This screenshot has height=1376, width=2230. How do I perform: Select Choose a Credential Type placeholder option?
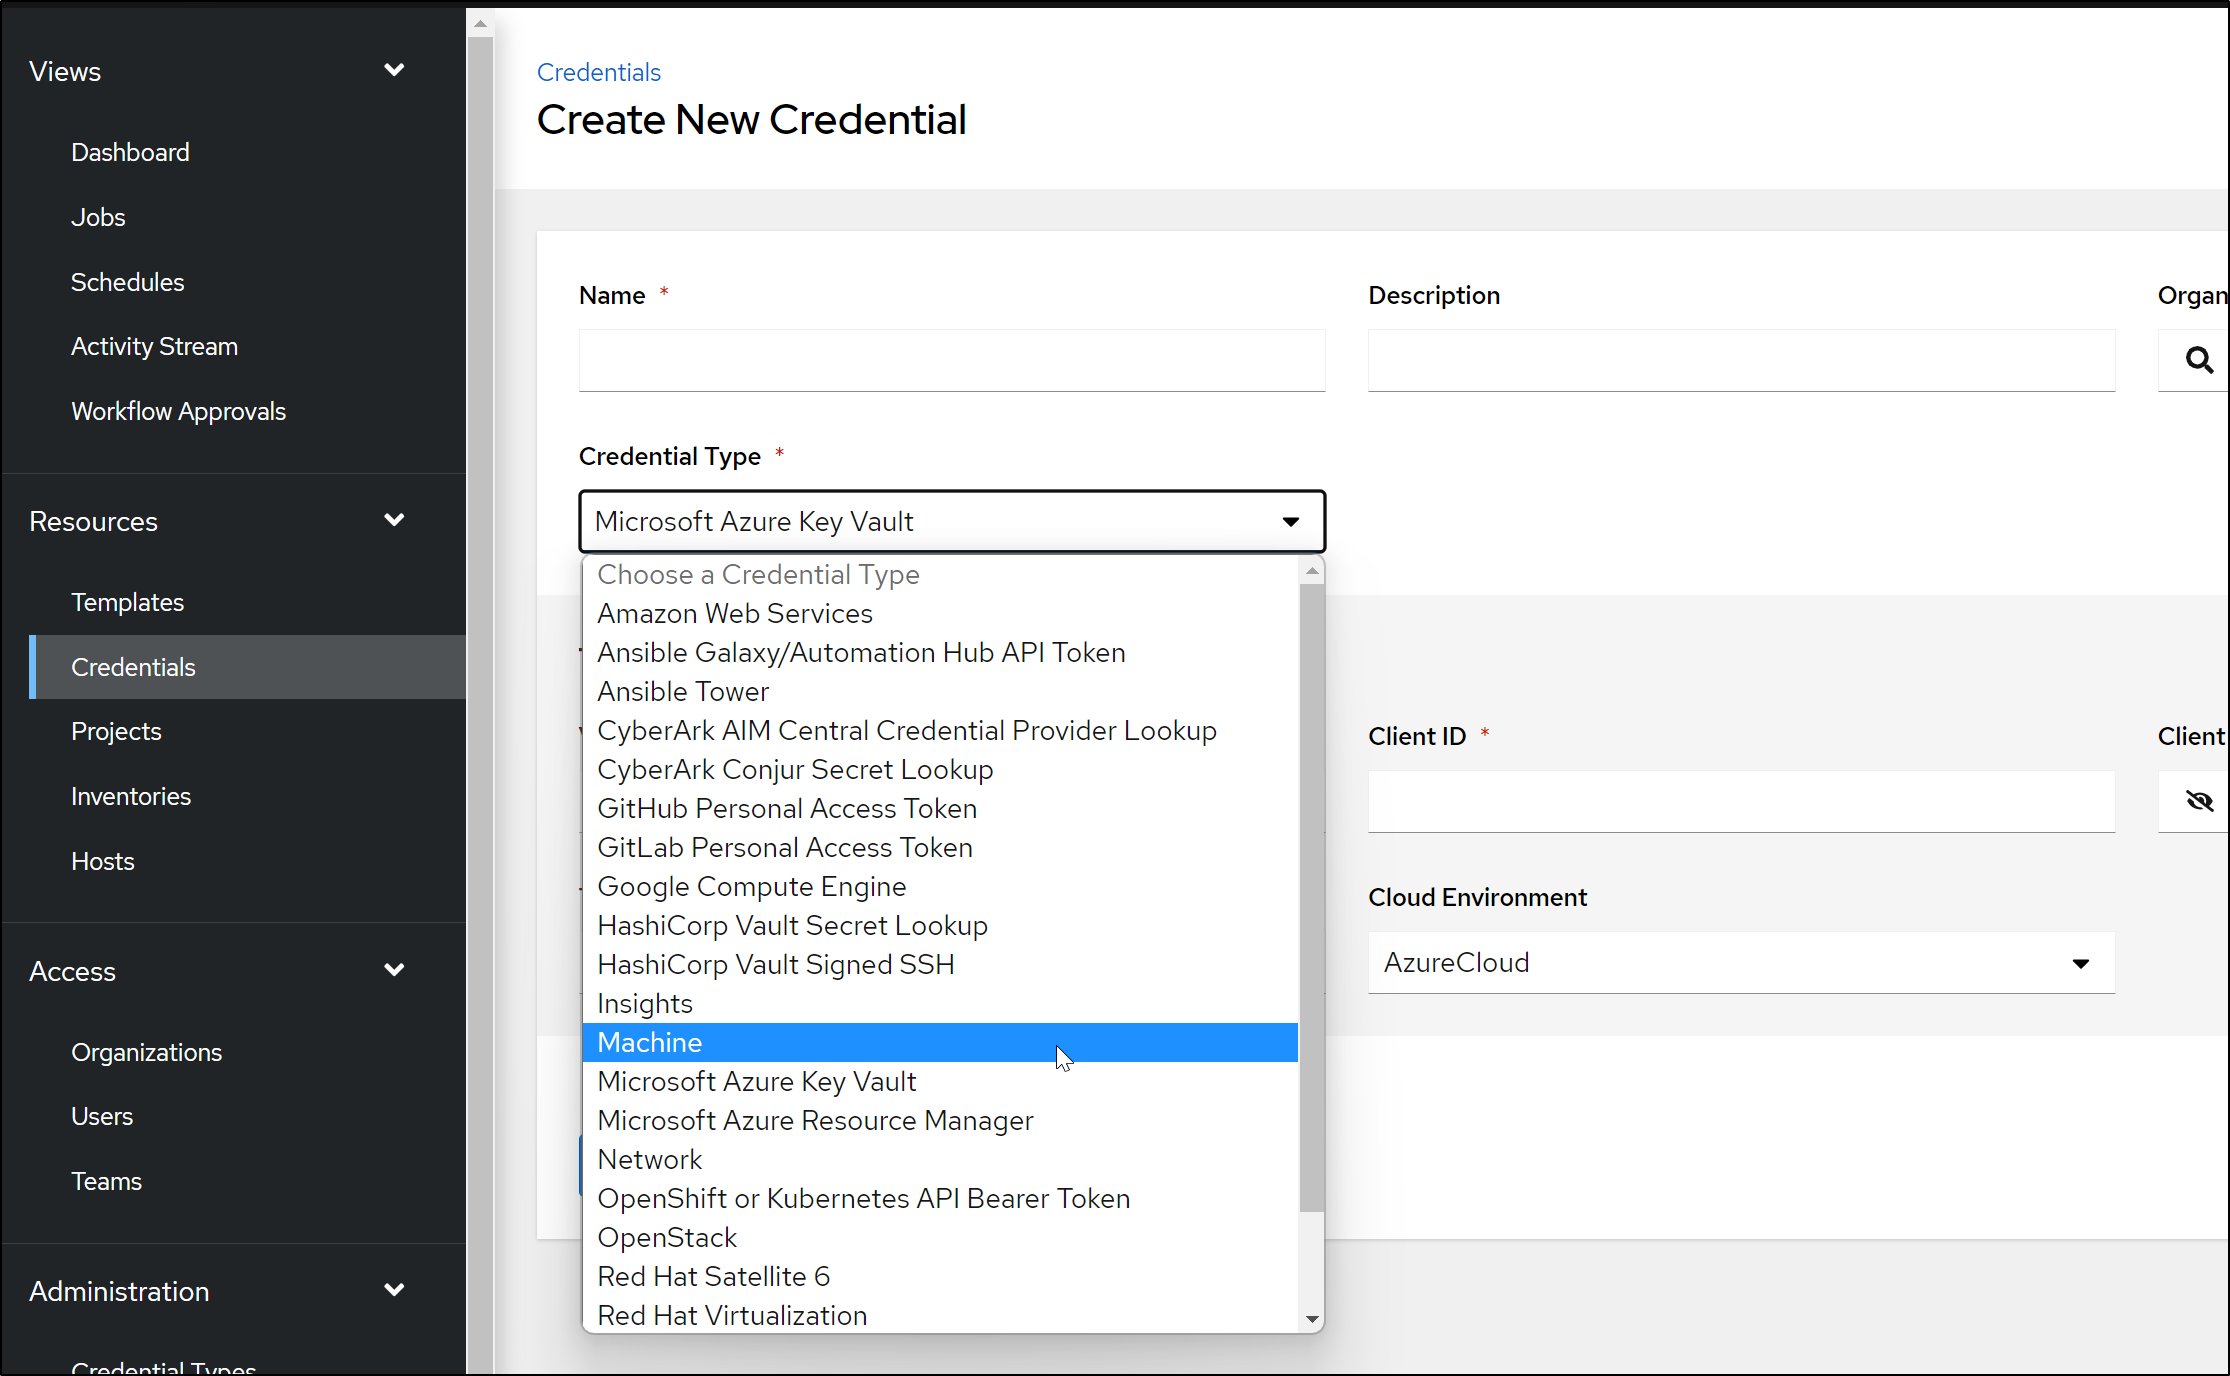click(940, 574)
